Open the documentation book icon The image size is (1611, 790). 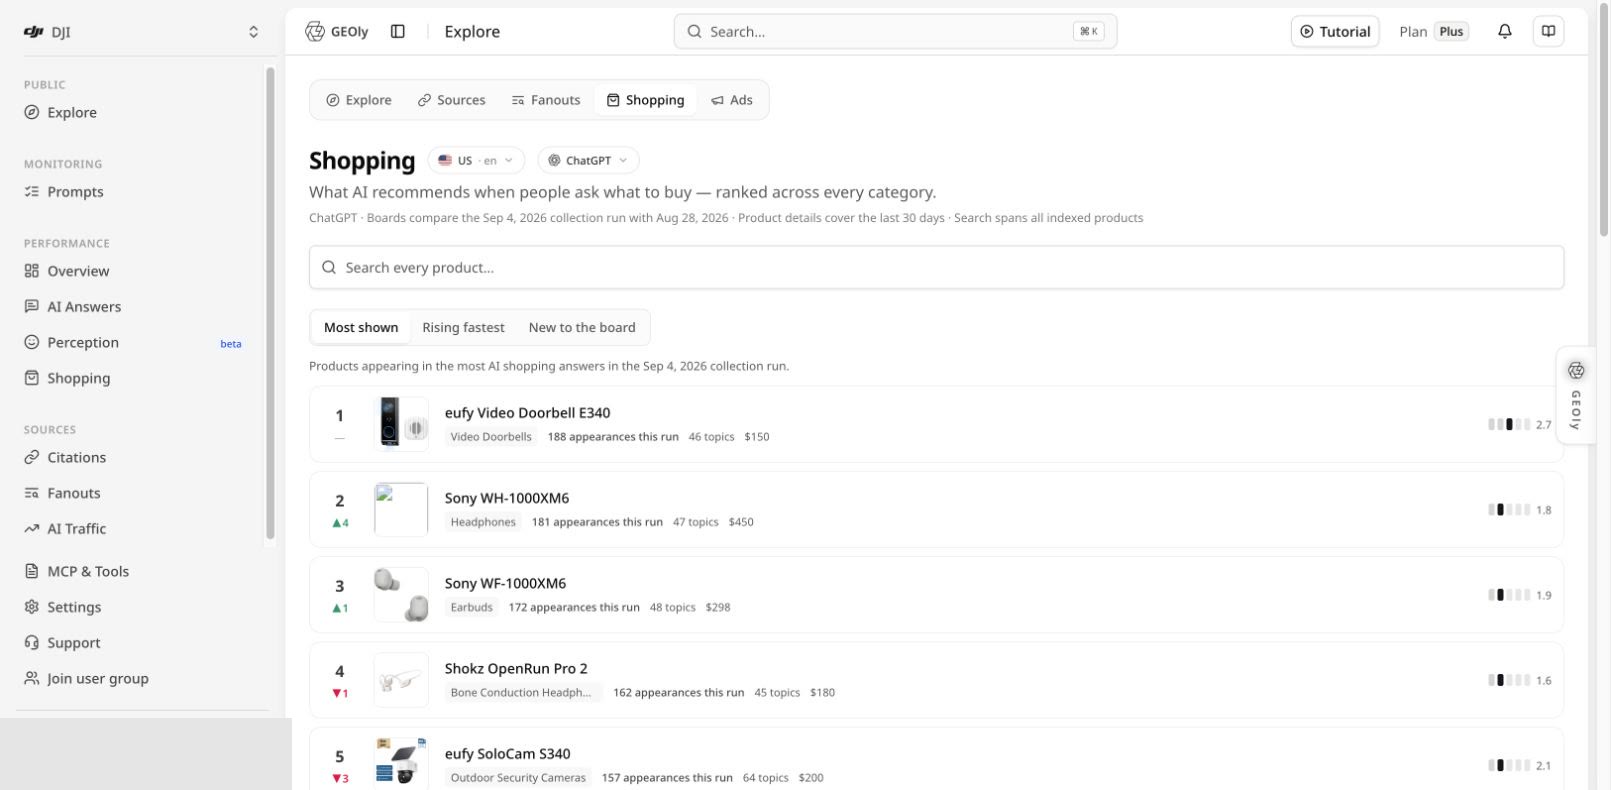point(1548,31)
